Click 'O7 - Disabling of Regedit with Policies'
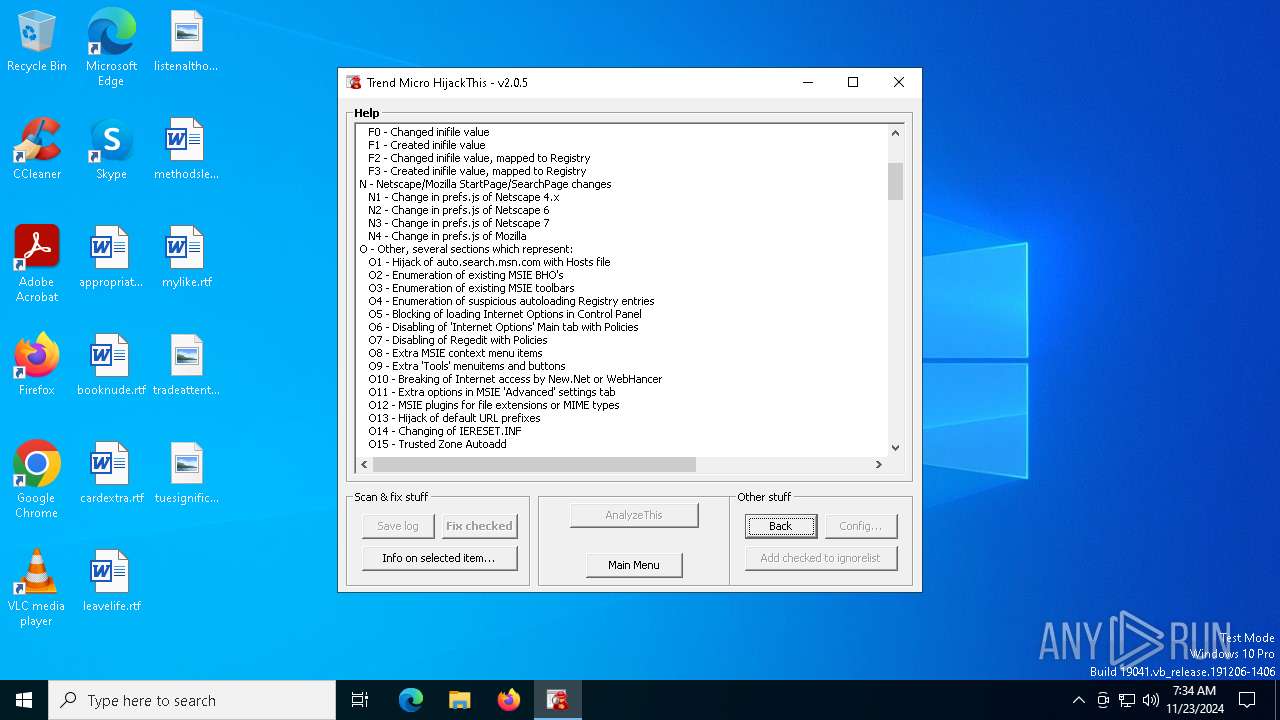Viewport: 1280px width, 720px height. (x=457, y=340)
